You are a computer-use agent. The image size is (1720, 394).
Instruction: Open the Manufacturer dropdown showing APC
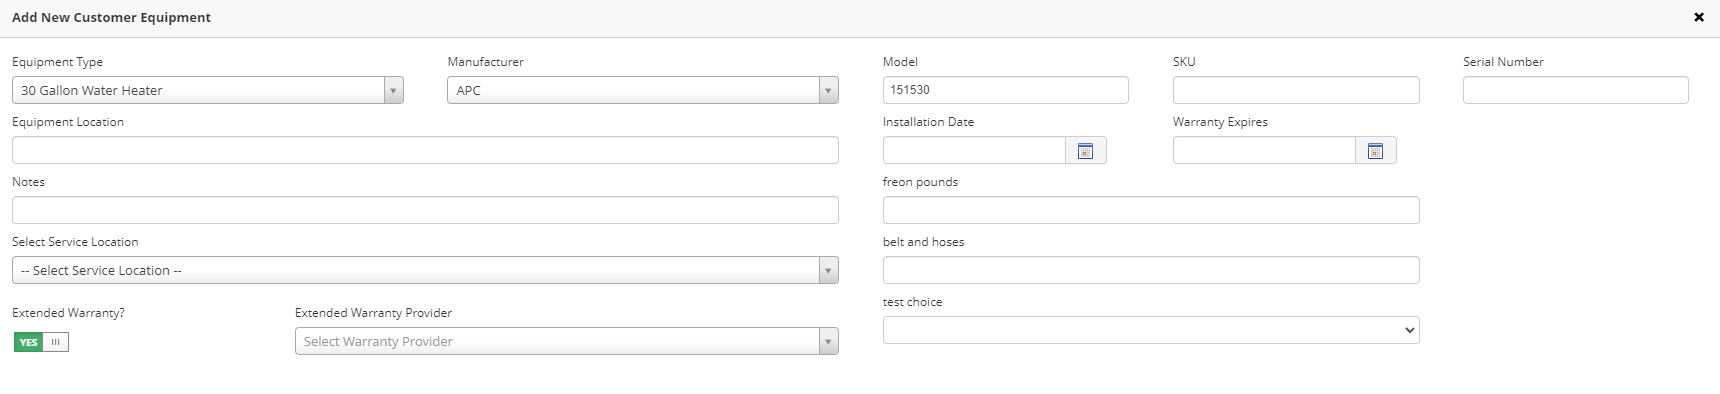click(x=642, y=90)
